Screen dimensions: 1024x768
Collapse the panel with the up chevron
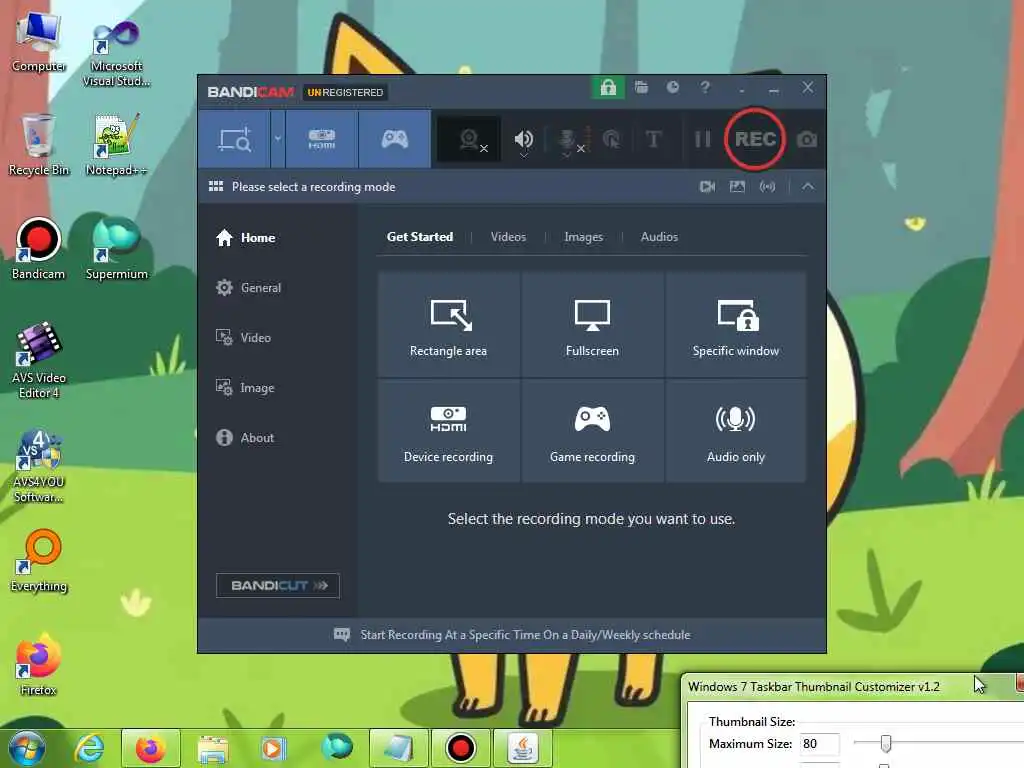(808, 187)
